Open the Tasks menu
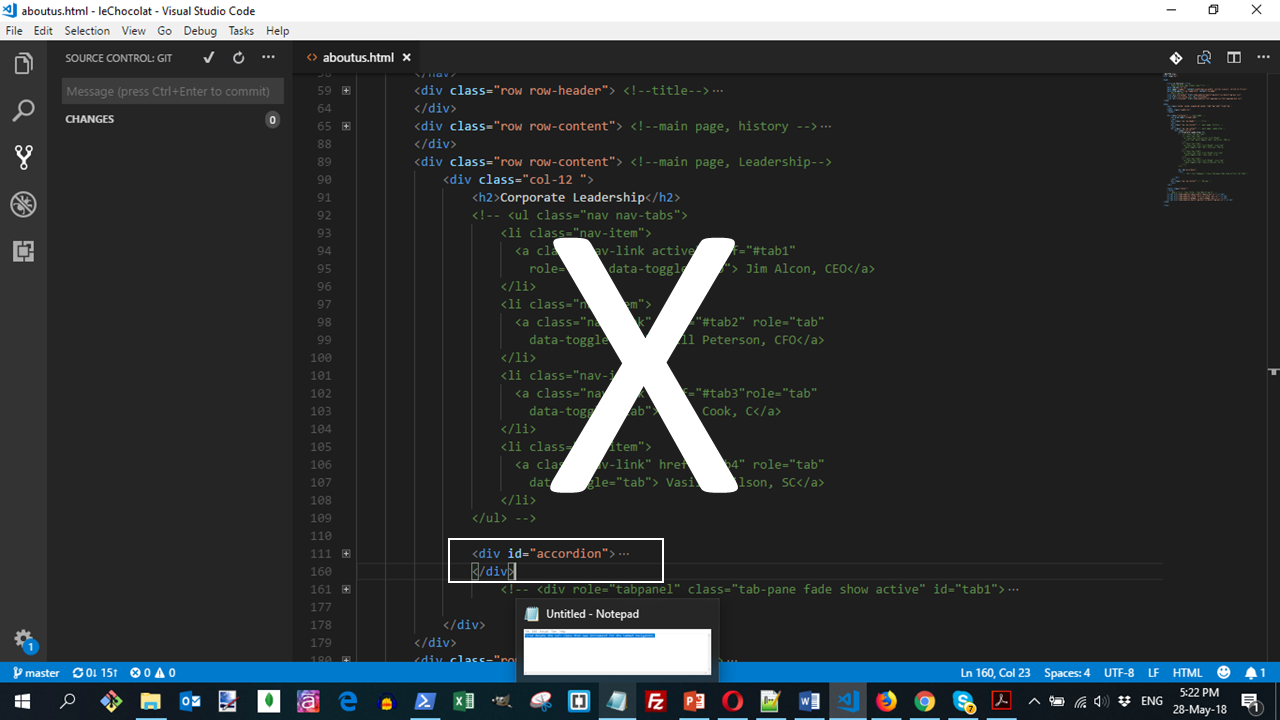The image size is (1280, 720). (x=241, y=31)
